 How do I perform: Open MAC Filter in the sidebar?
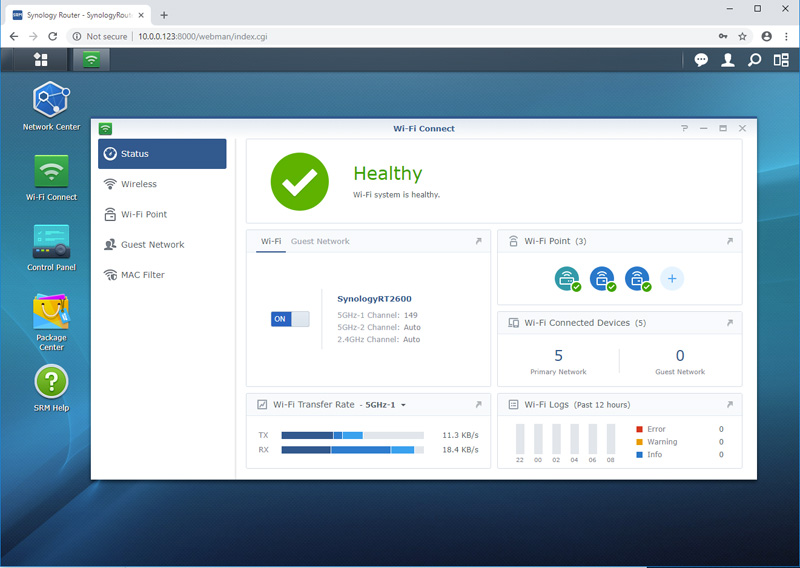[142, 275]
